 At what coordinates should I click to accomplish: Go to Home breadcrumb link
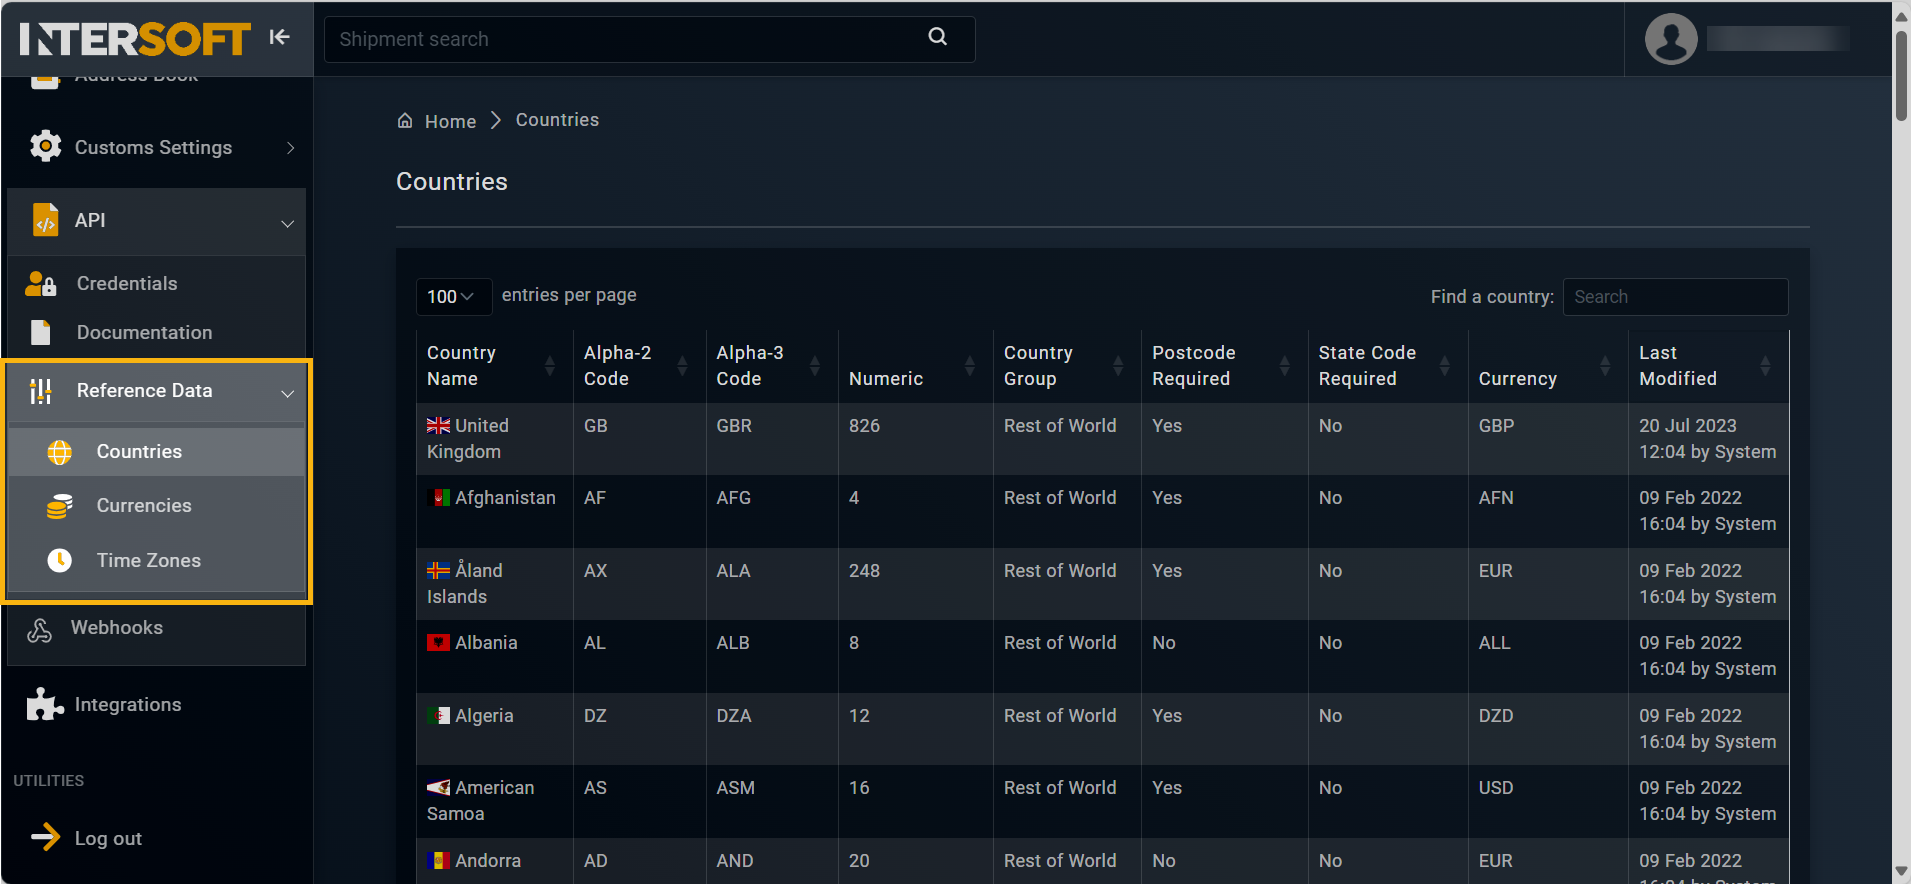click(x=450, y=121)
